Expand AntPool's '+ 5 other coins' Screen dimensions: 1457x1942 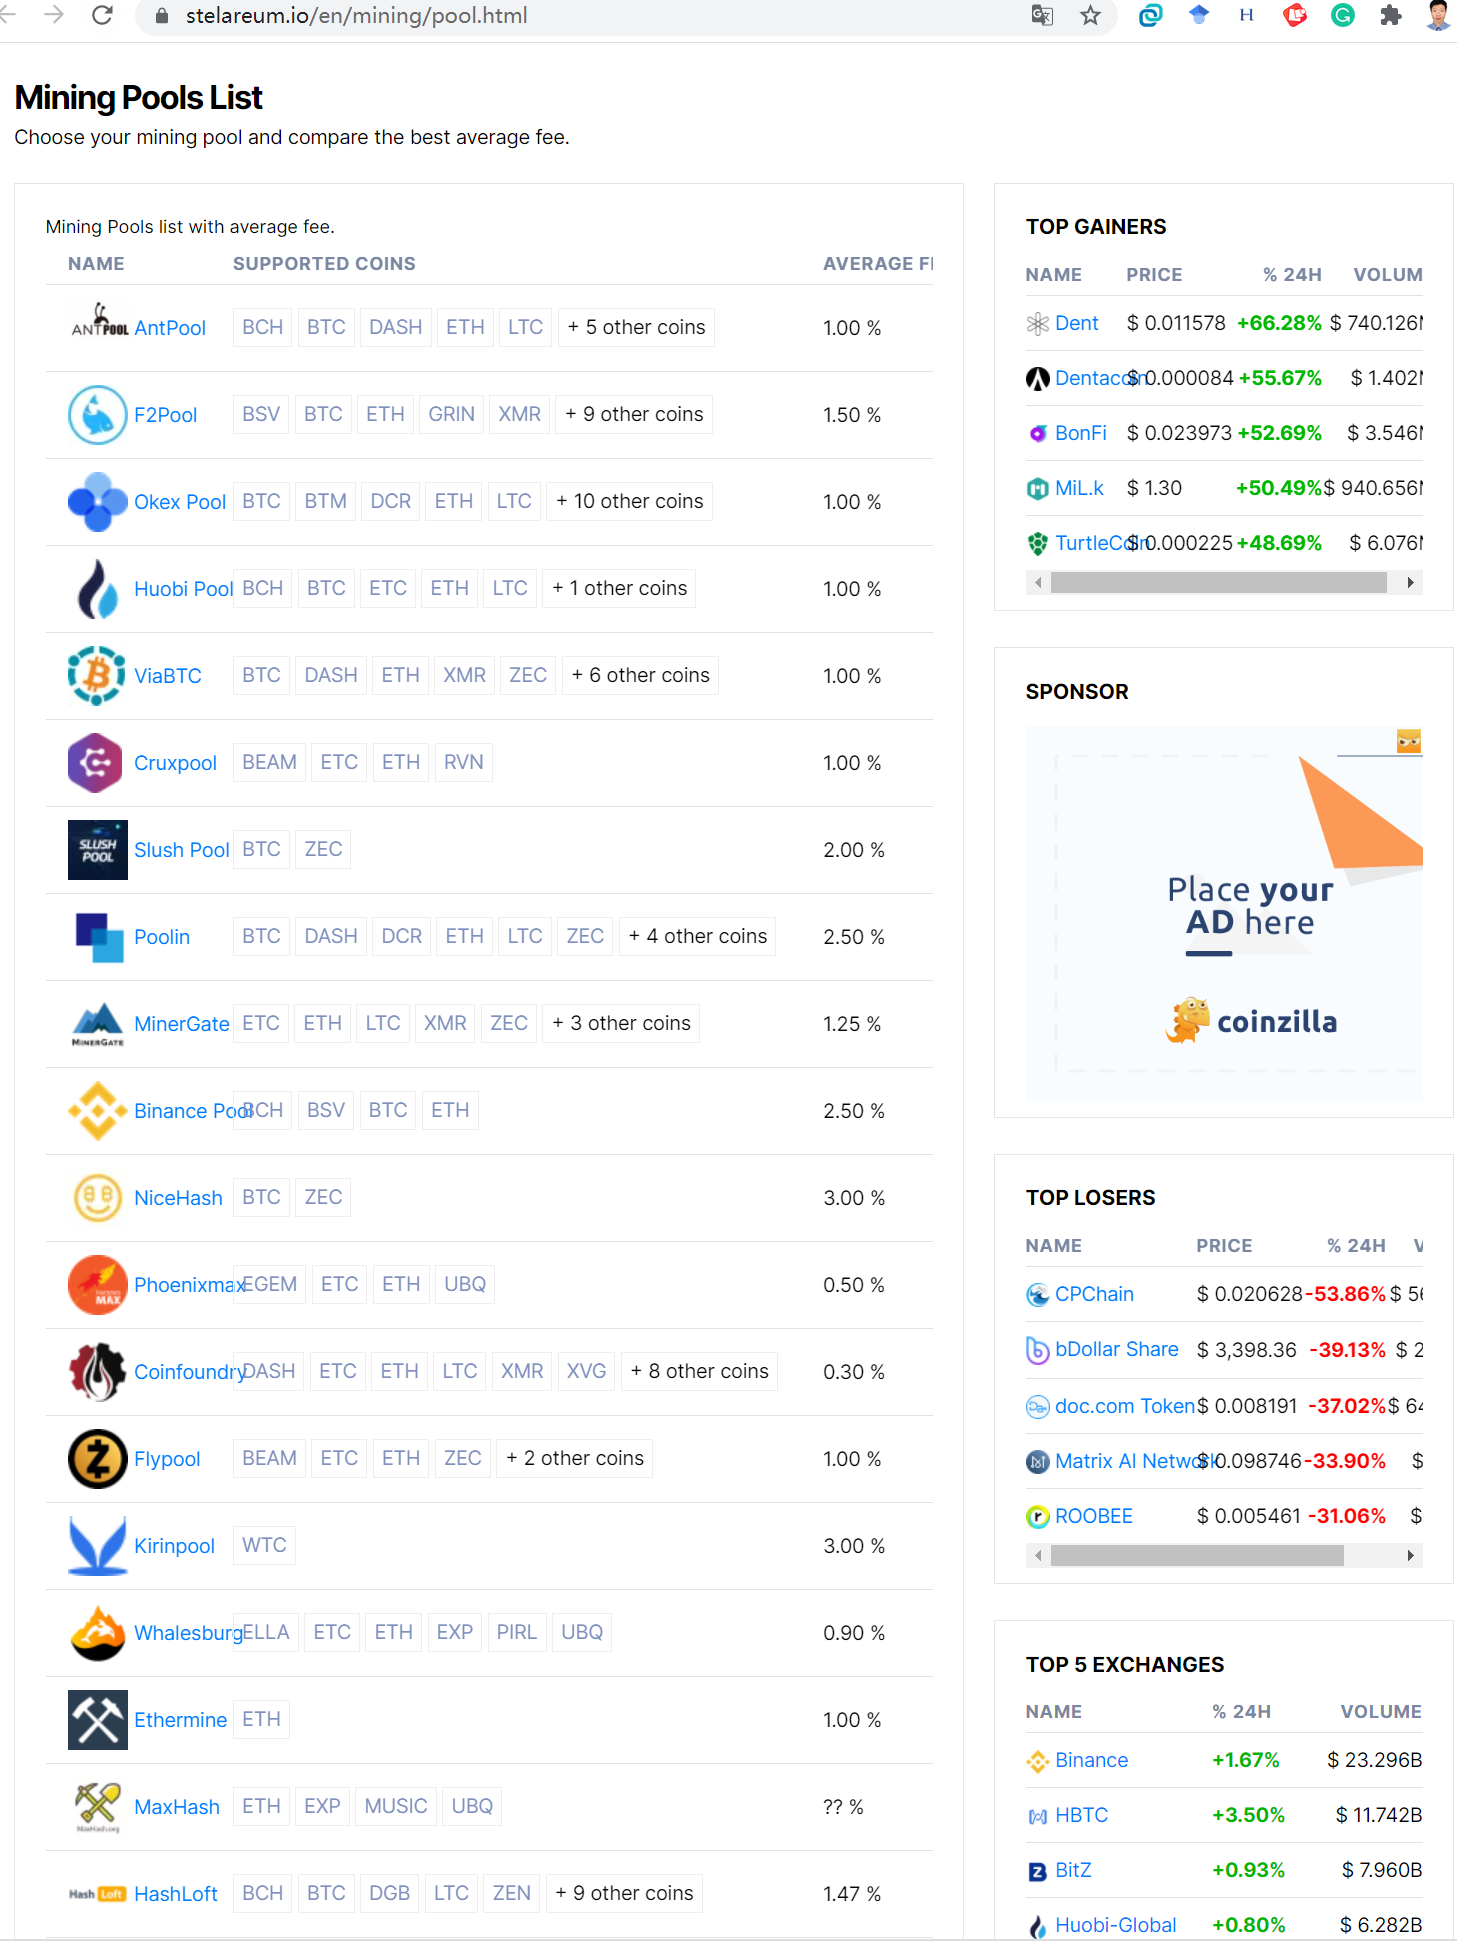coord(636,328)
